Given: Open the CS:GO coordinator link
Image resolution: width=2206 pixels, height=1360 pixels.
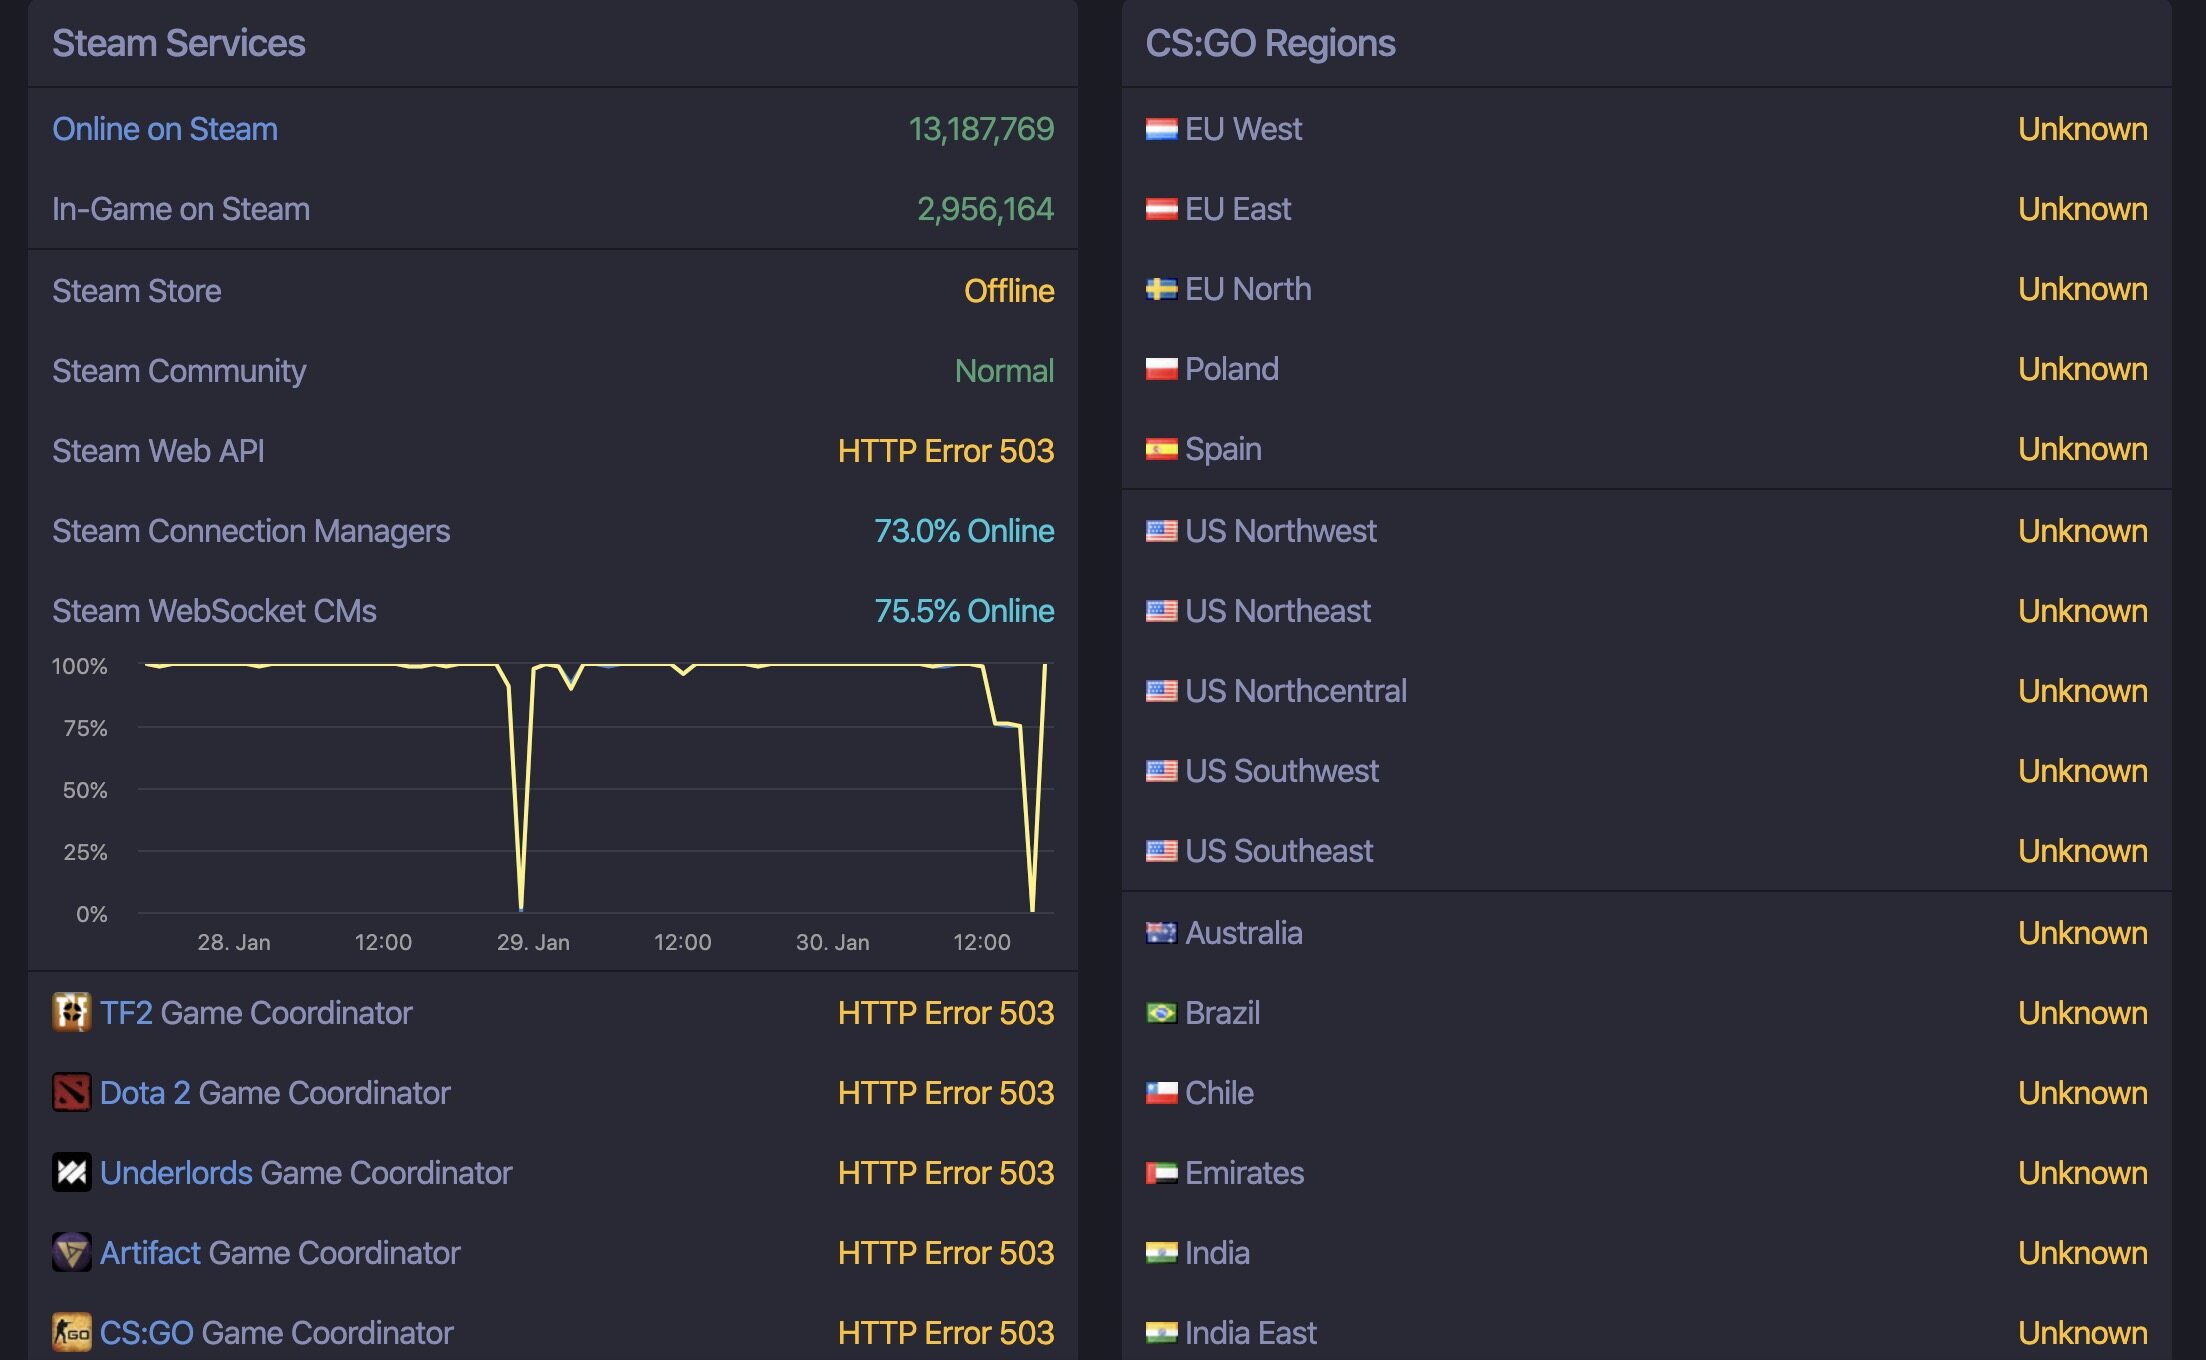Looking at the screenshot, I should (x=147, y=1333).
